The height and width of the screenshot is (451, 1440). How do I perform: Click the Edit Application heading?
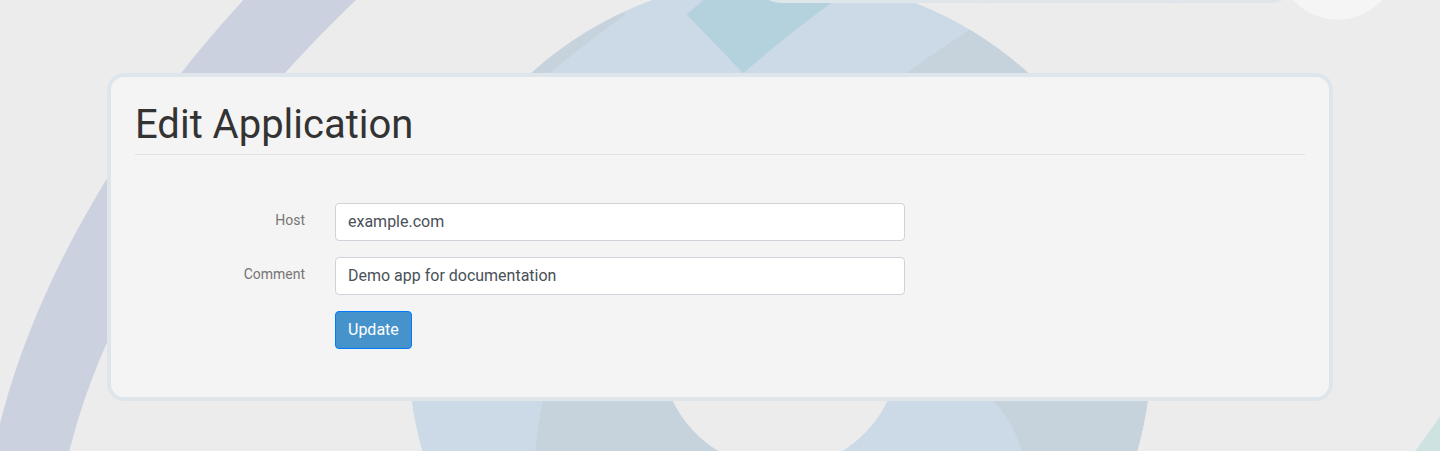click(x=274, y=125)
